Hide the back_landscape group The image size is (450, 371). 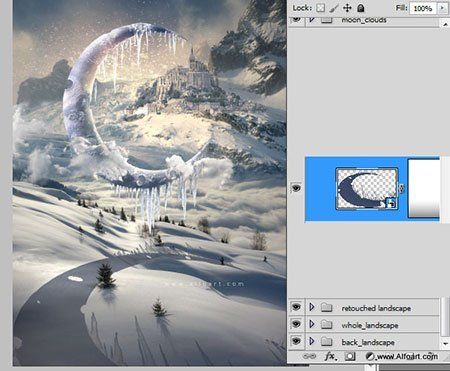pyautogui.click(x=296, y=341)
